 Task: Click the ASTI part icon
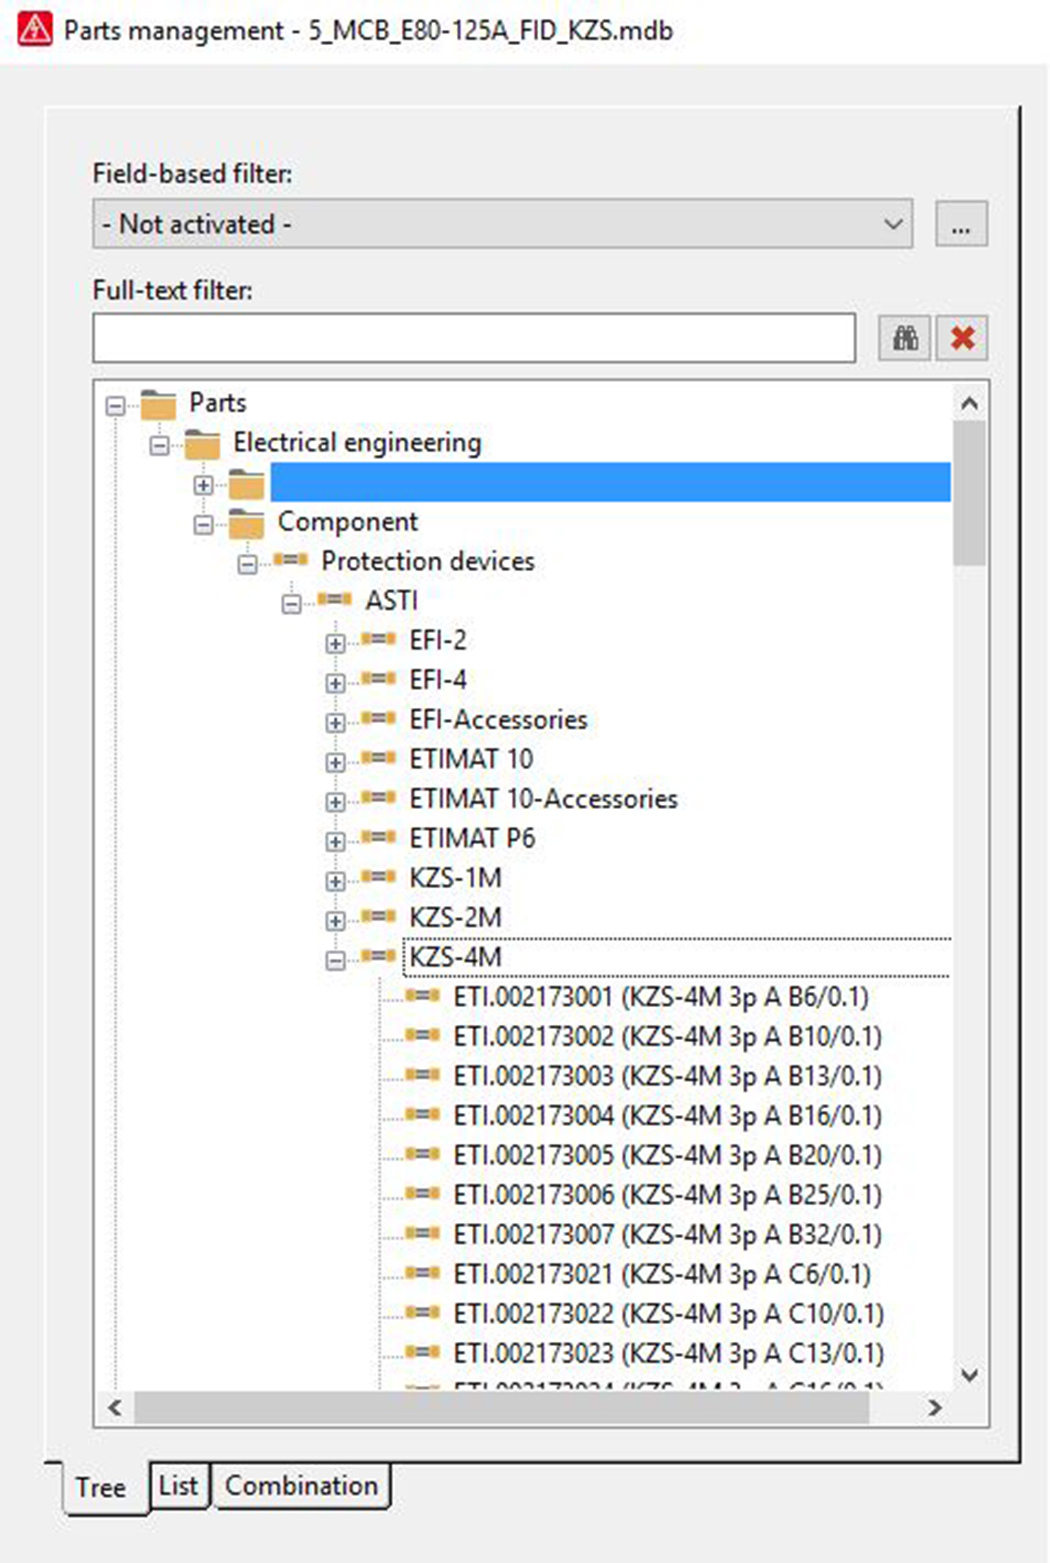coord(334,600)
